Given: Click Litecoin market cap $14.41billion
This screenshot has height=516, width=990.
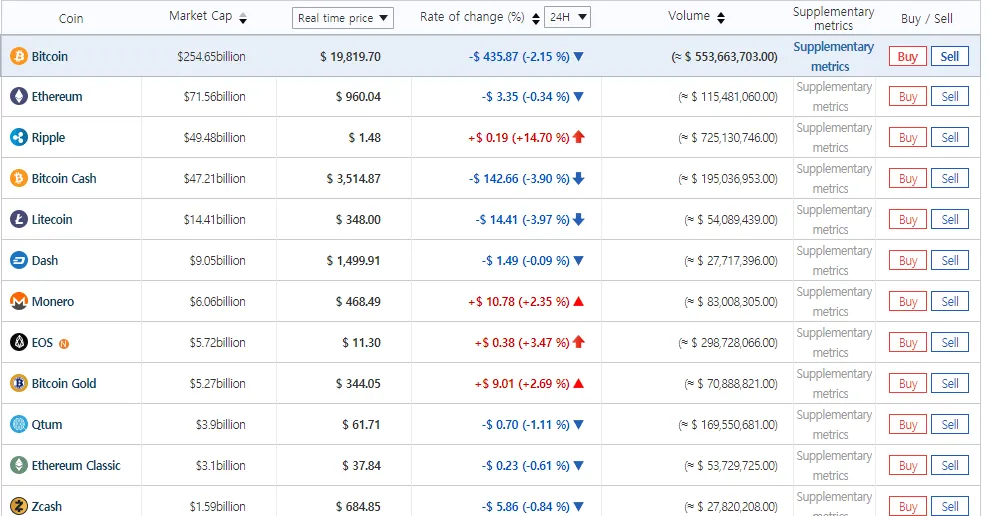Looking at the screenshot, I should pyautogui.click(x=214, y=220).
